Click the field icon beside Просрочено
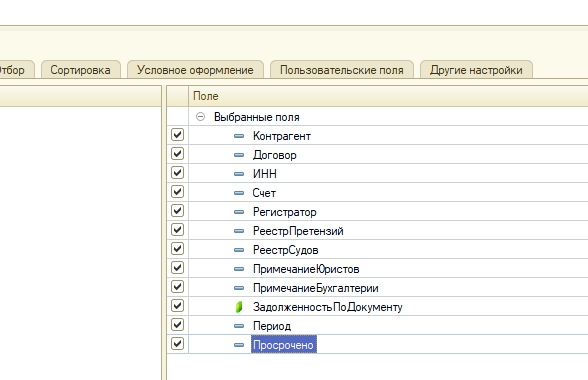This screenshot has width=588, height=380. pyautogui.click(x=239, y=345)
